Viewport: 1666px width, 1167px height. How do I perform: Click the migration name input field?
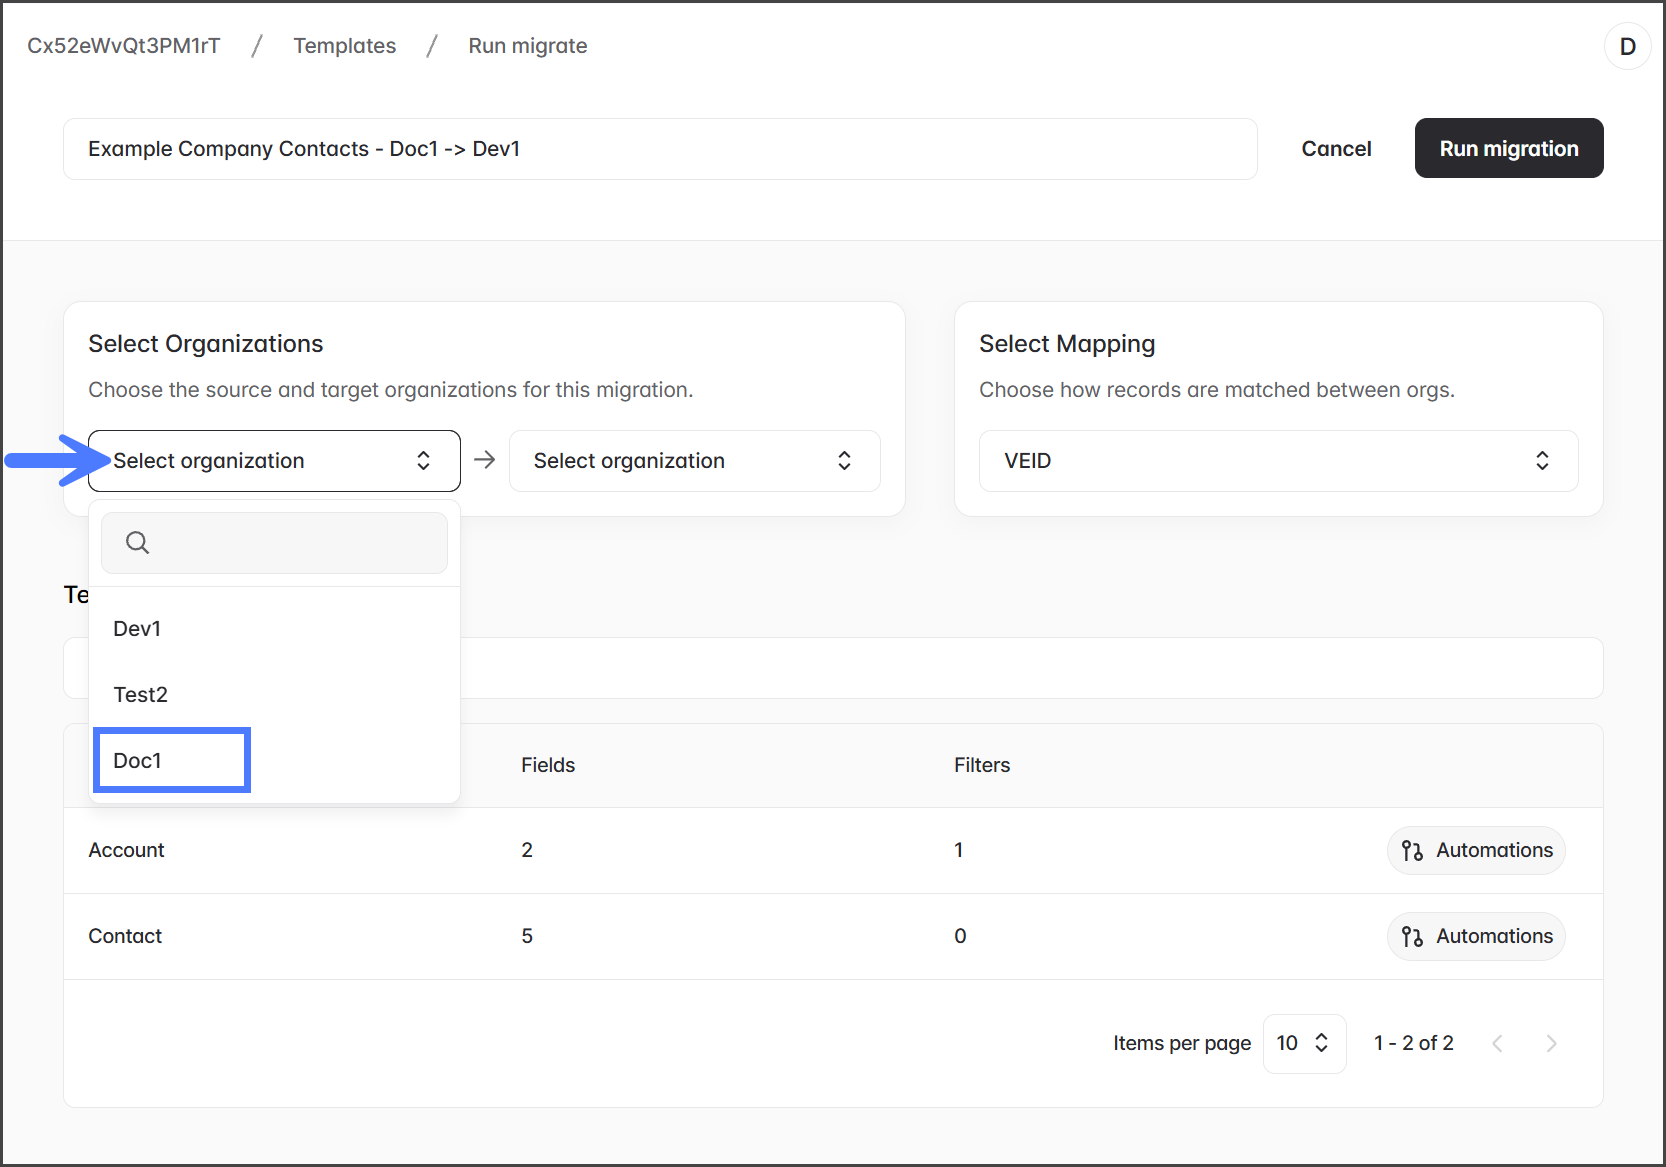point(660,149)
